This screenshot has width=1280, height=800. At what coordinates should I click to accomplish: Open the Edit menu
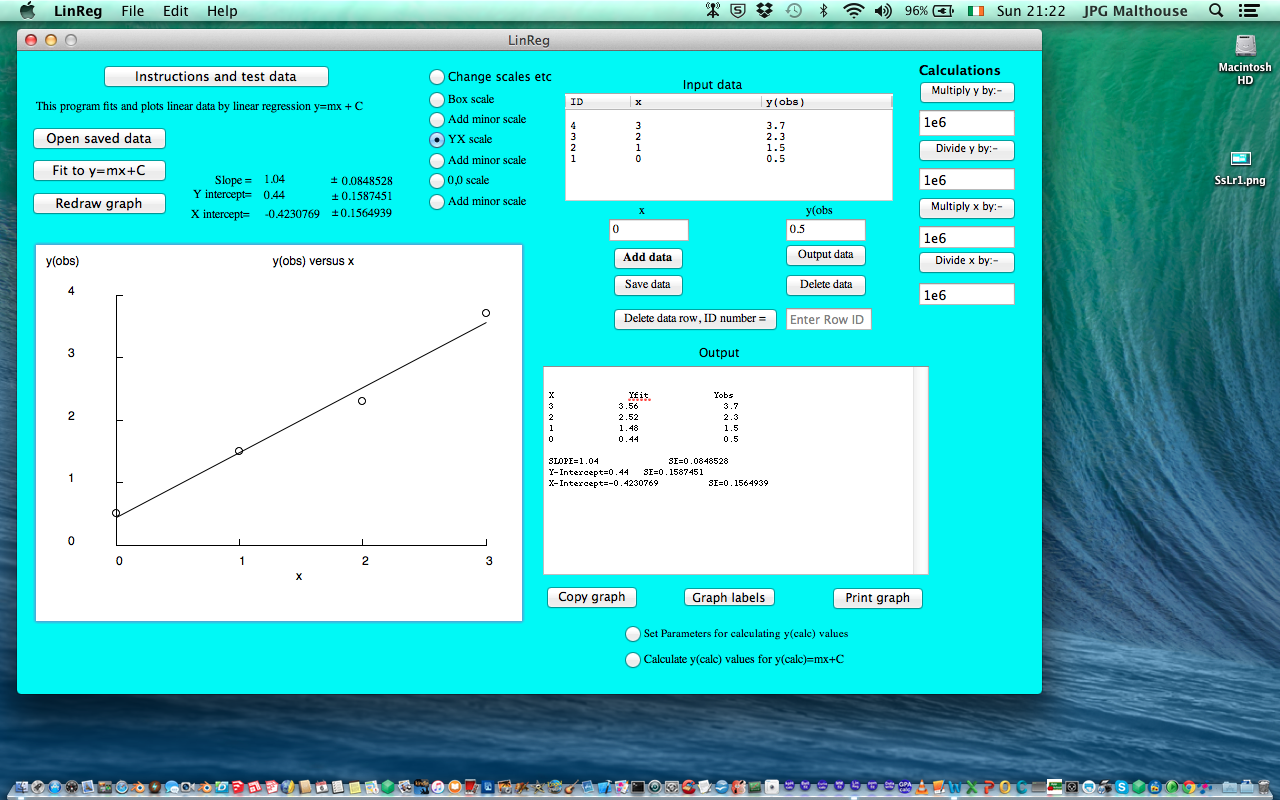[176, 11]
